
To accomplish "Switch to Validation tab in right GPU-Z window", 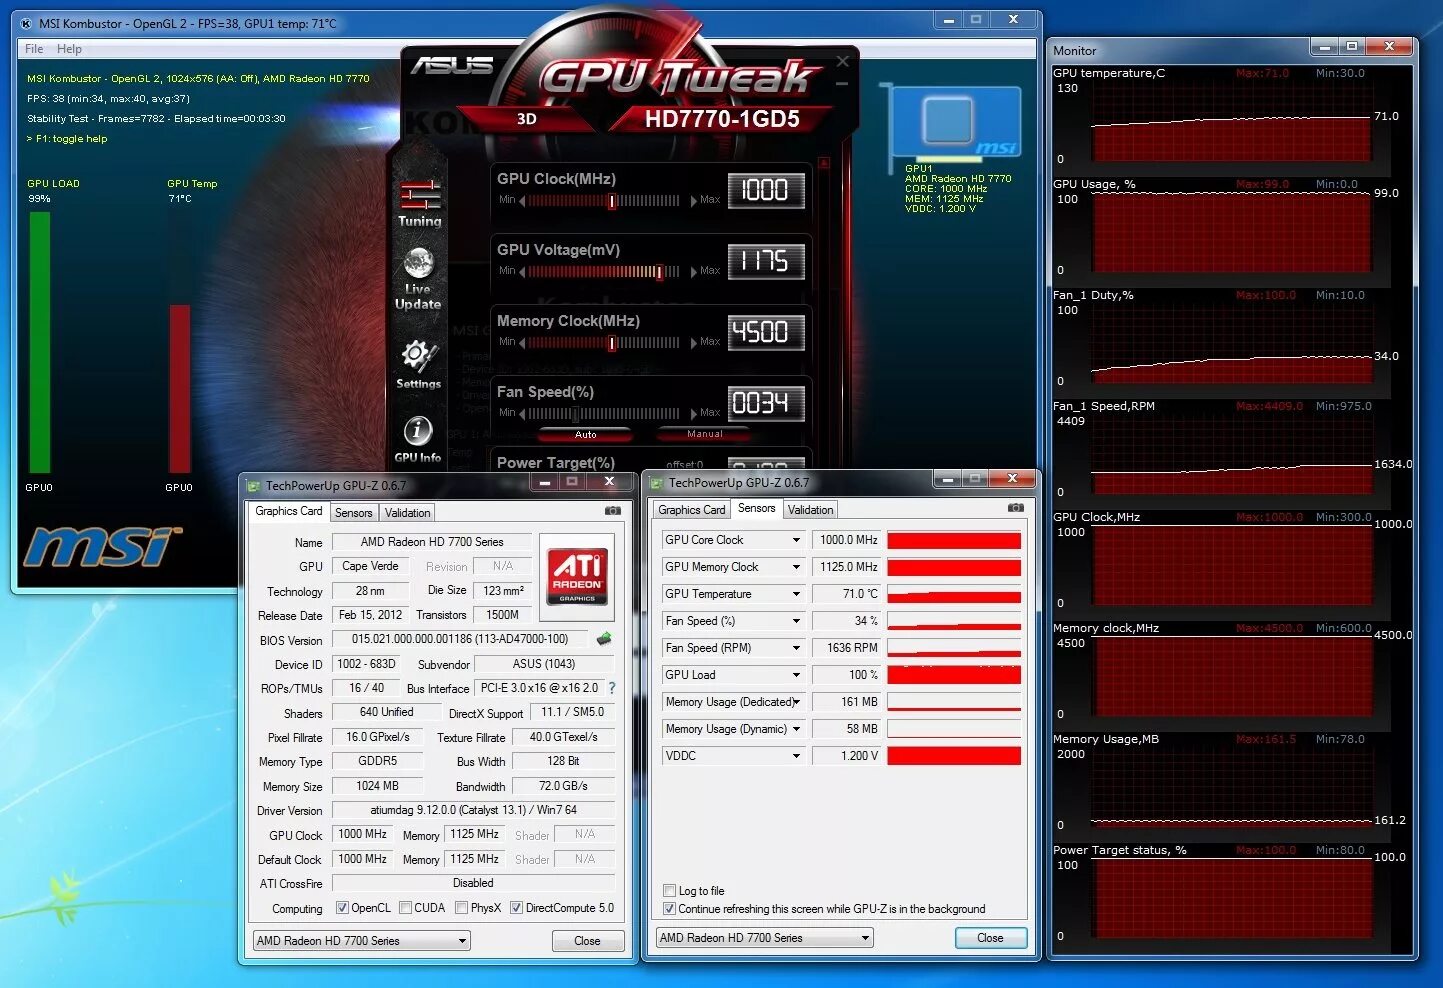I will 810,510.
